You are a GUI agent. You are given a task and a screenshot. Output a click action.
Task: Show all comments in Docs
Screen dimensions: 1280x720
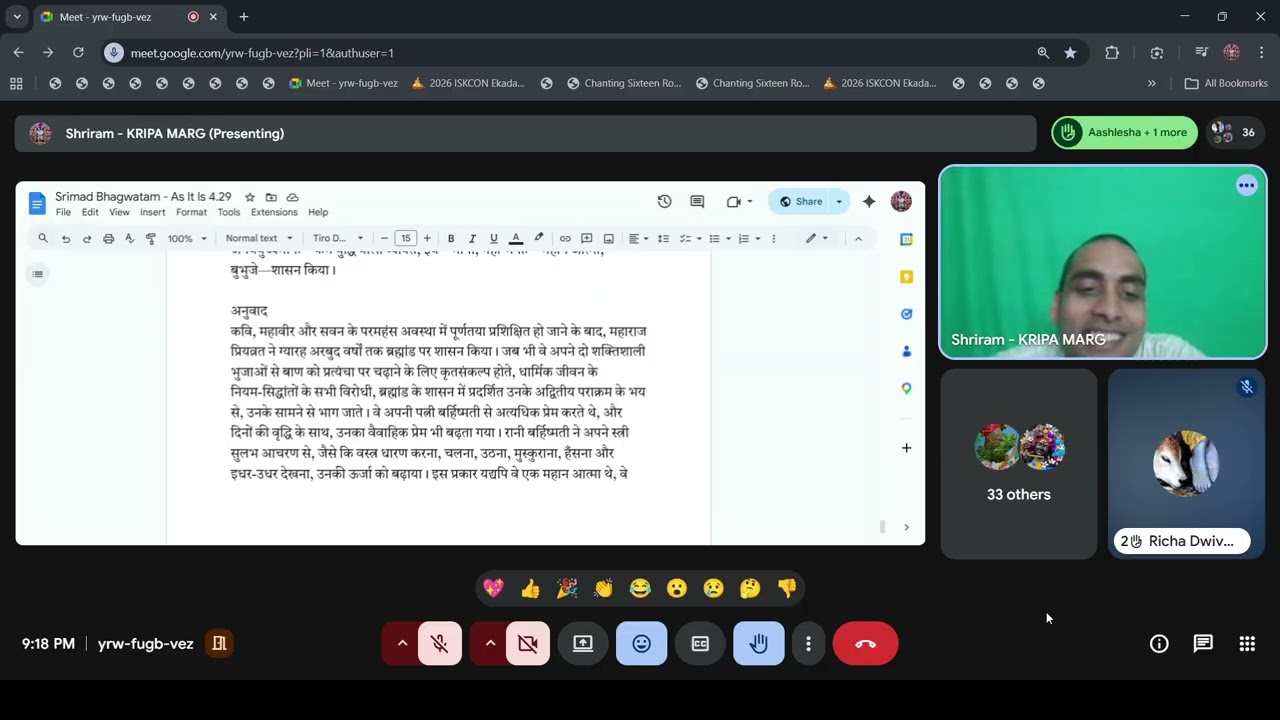(x=697, y=202)
